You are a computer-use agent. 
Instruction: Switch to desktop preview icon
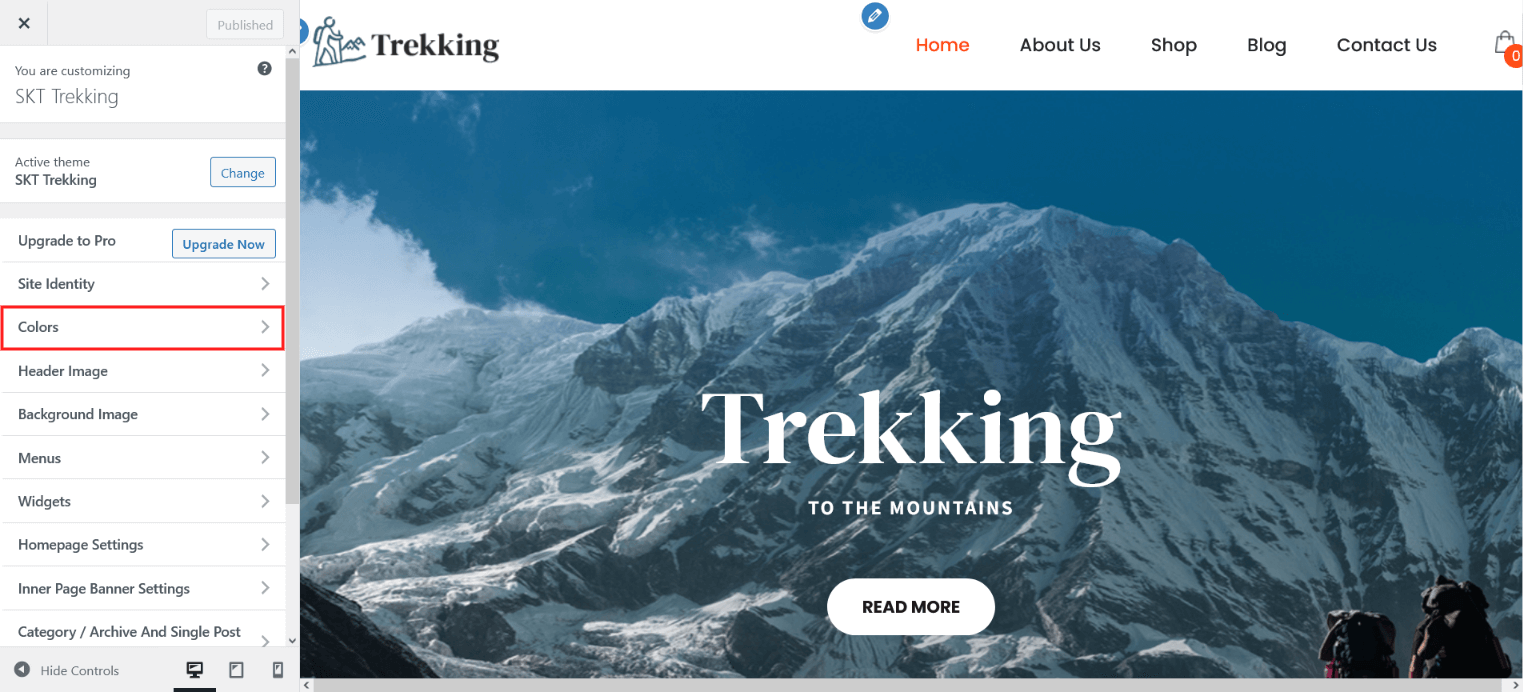point(195,670)
